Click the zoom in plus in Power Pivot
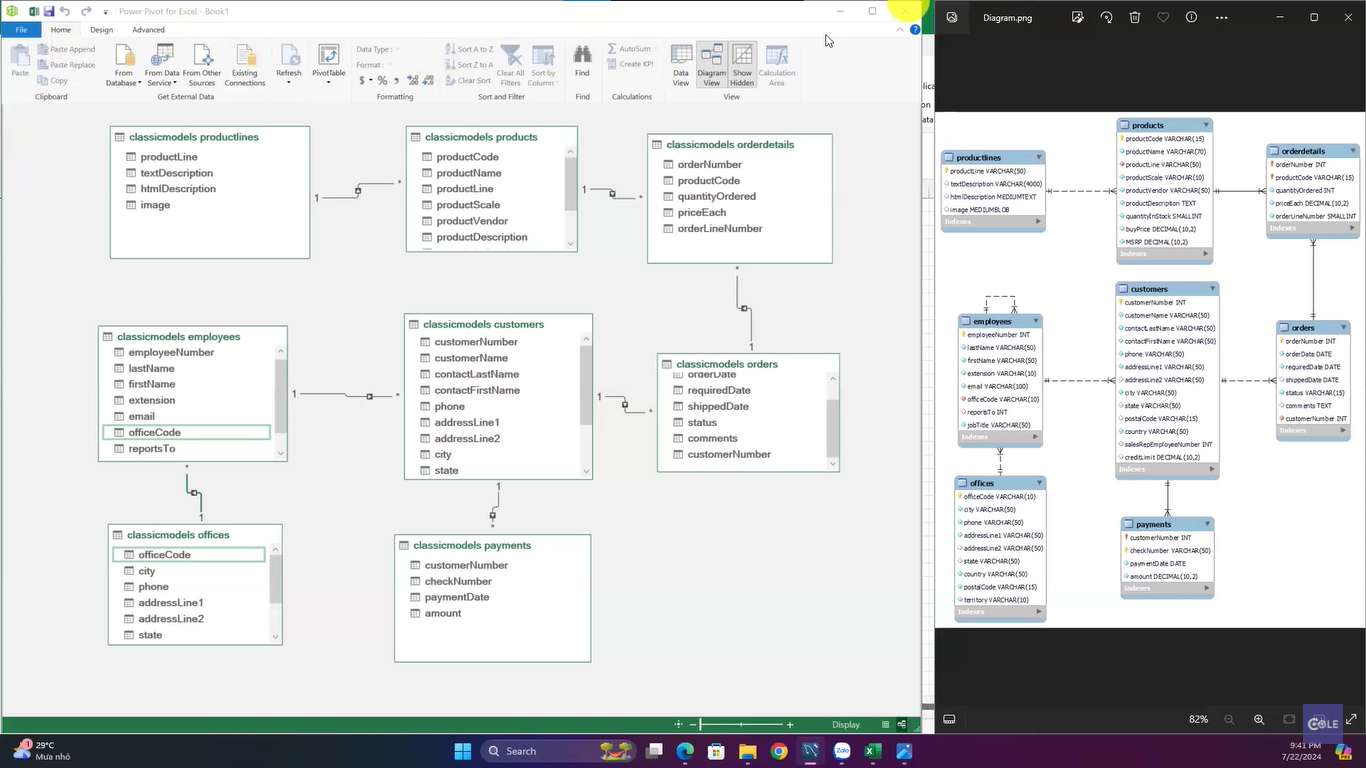 (790, 724)
